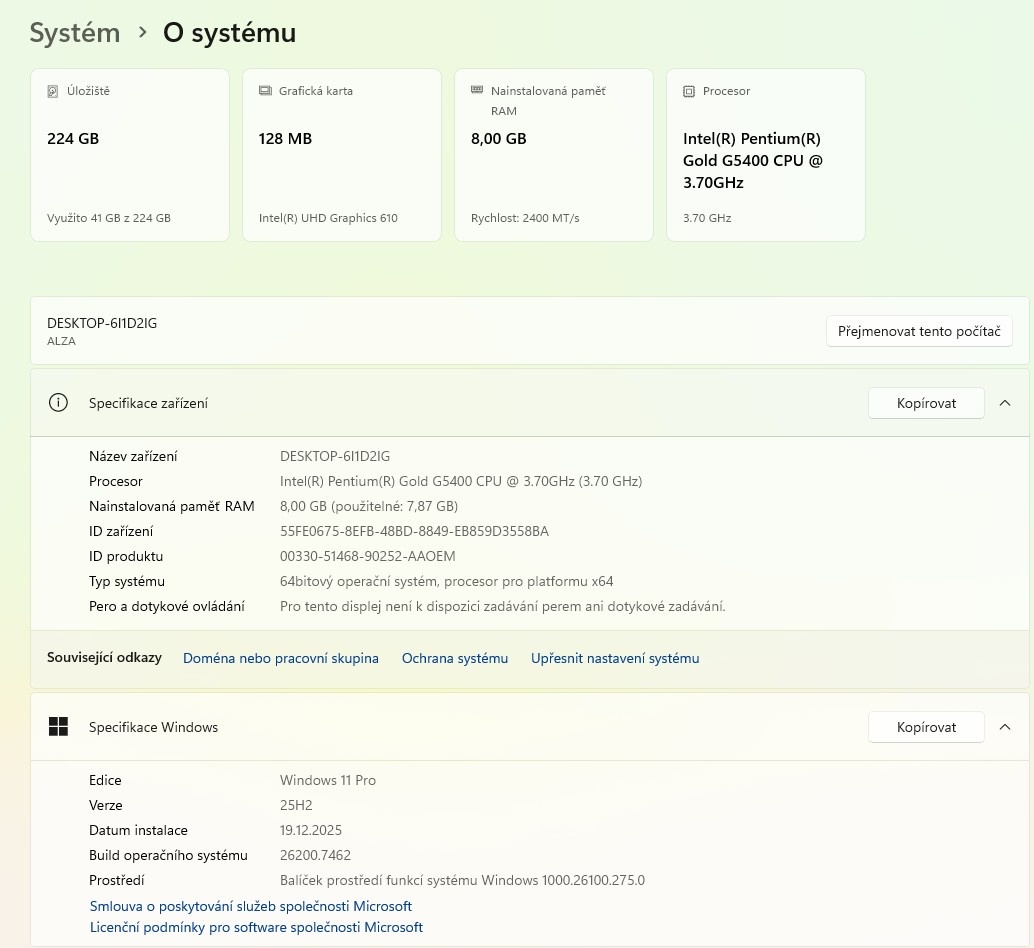Click the info icon beside Specifikace zařízení

[x=58, y=403]
